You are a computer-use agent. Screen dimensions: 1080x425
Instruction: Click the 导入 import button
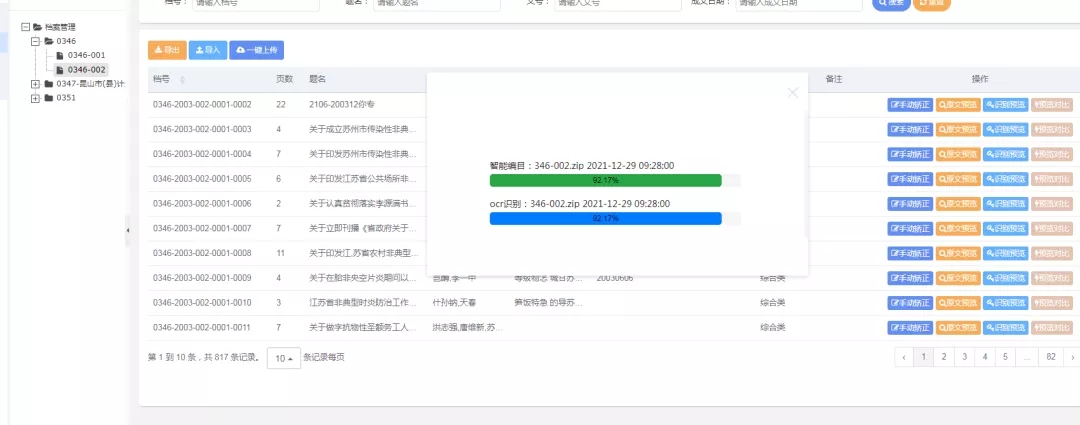pos(207,50)
